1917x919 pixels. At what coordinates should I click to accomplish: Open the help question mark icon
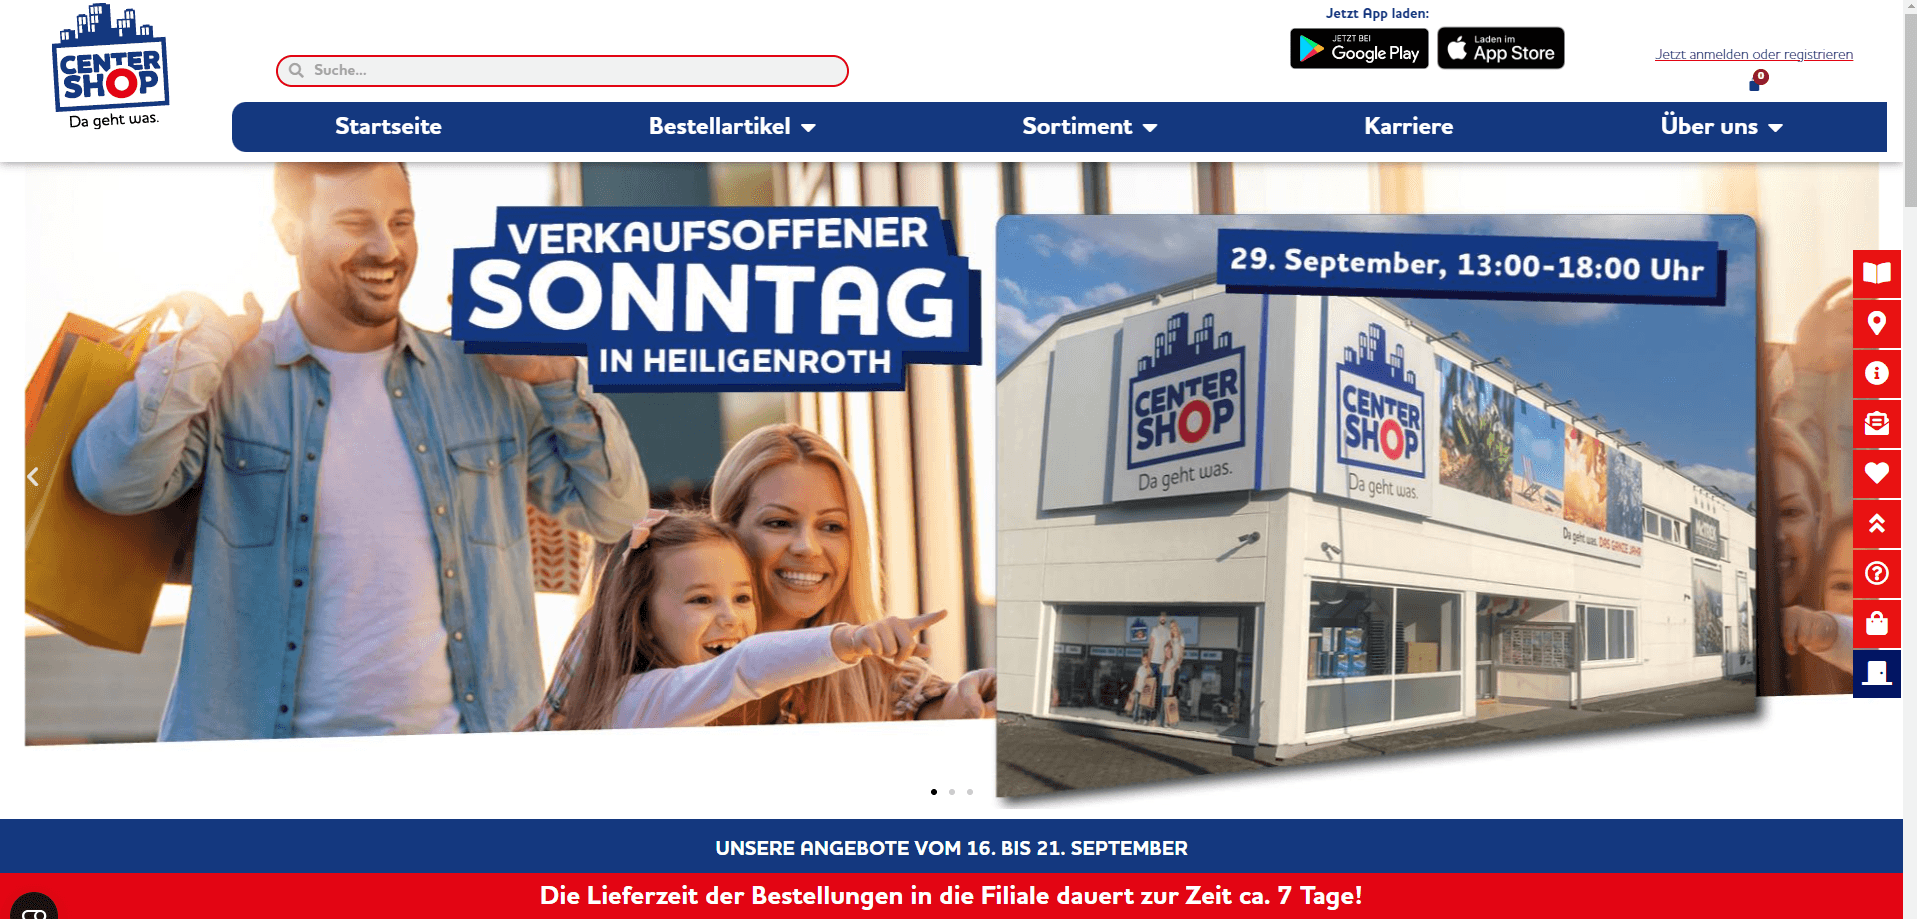click(1876, 573)
